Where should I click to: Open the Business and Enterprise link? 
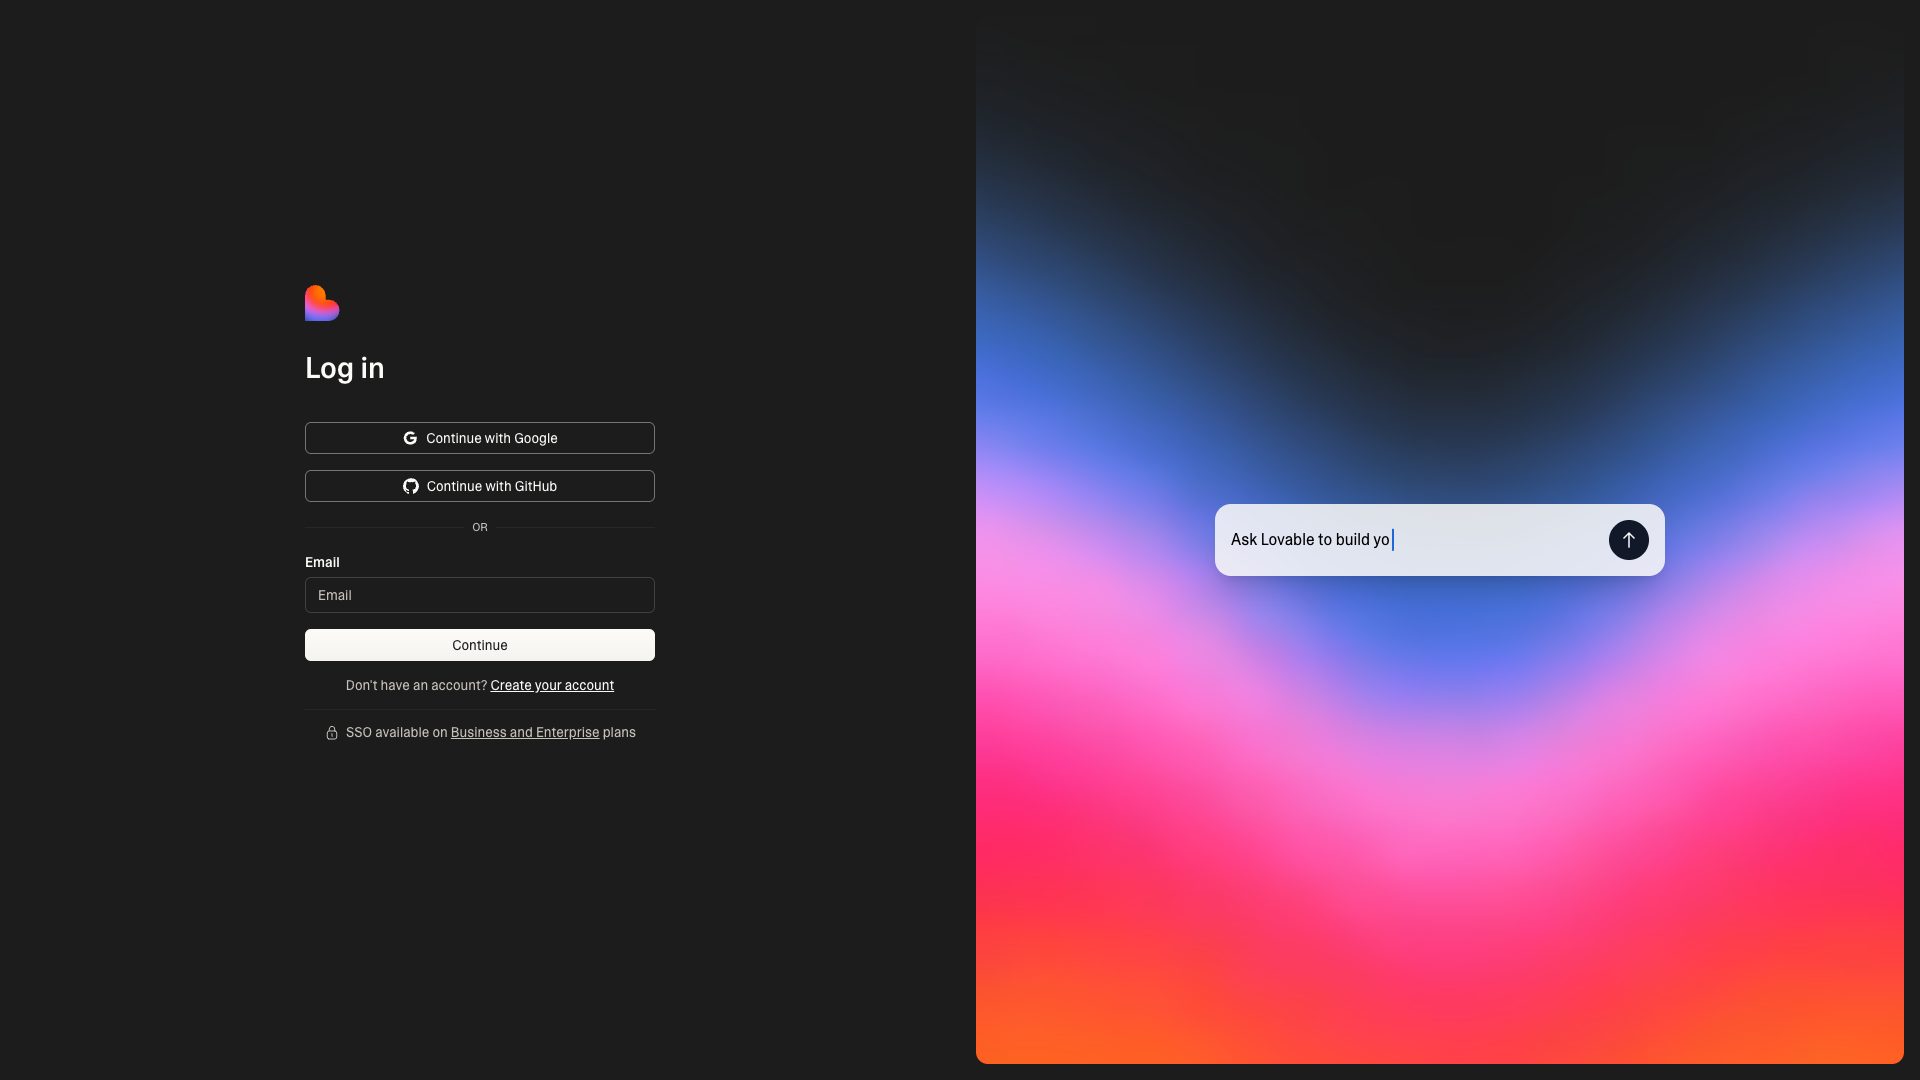pos(524,732)
